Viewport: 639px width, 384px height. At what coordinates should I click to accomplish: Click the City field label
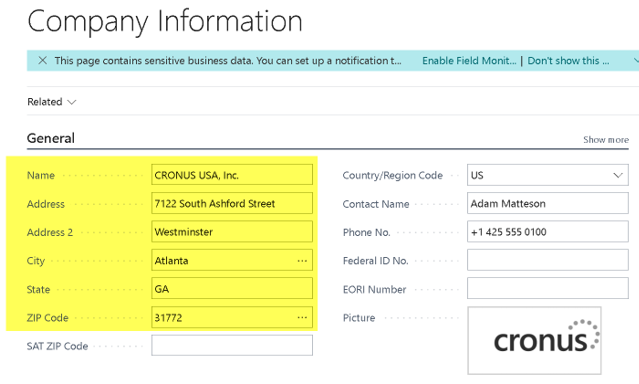click(36, 261)
